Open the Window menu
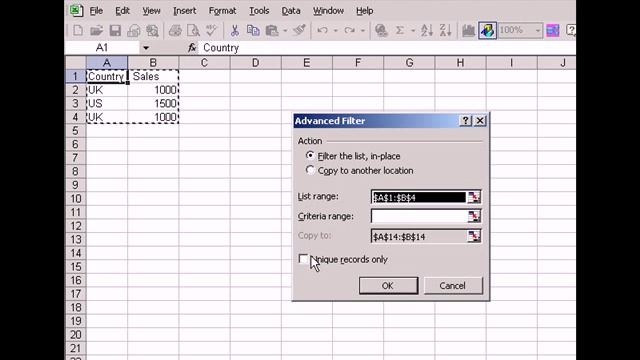 tap(328, 11)
